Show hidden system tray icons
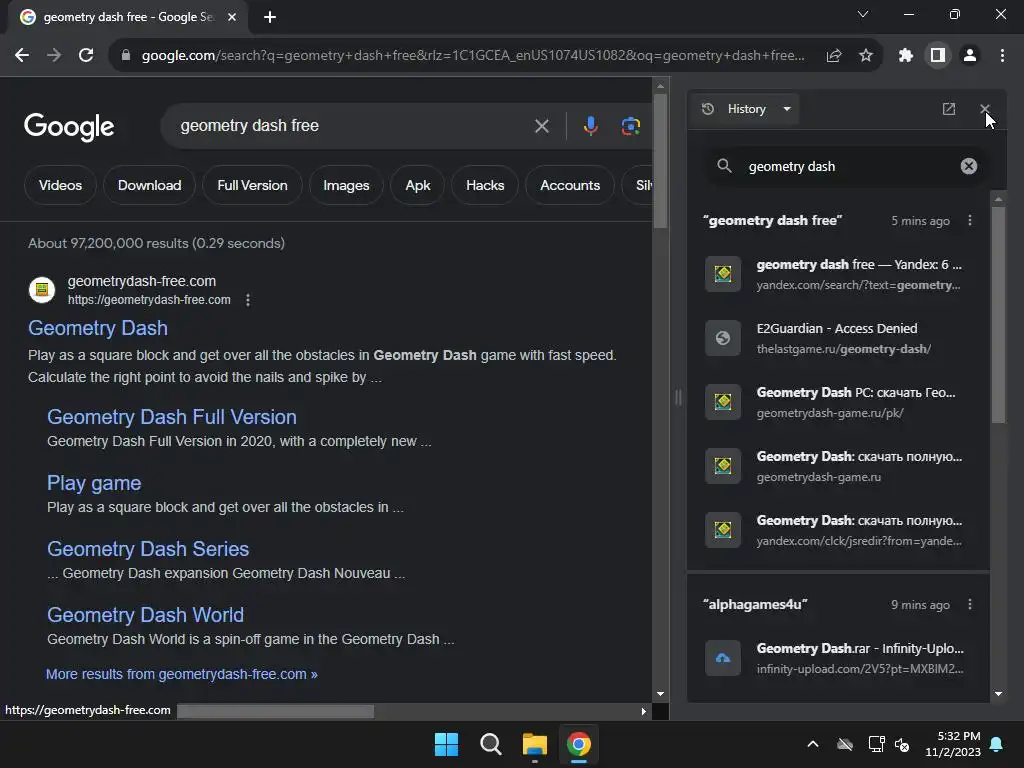This screenshot has height=768, width=1024. 813,744
